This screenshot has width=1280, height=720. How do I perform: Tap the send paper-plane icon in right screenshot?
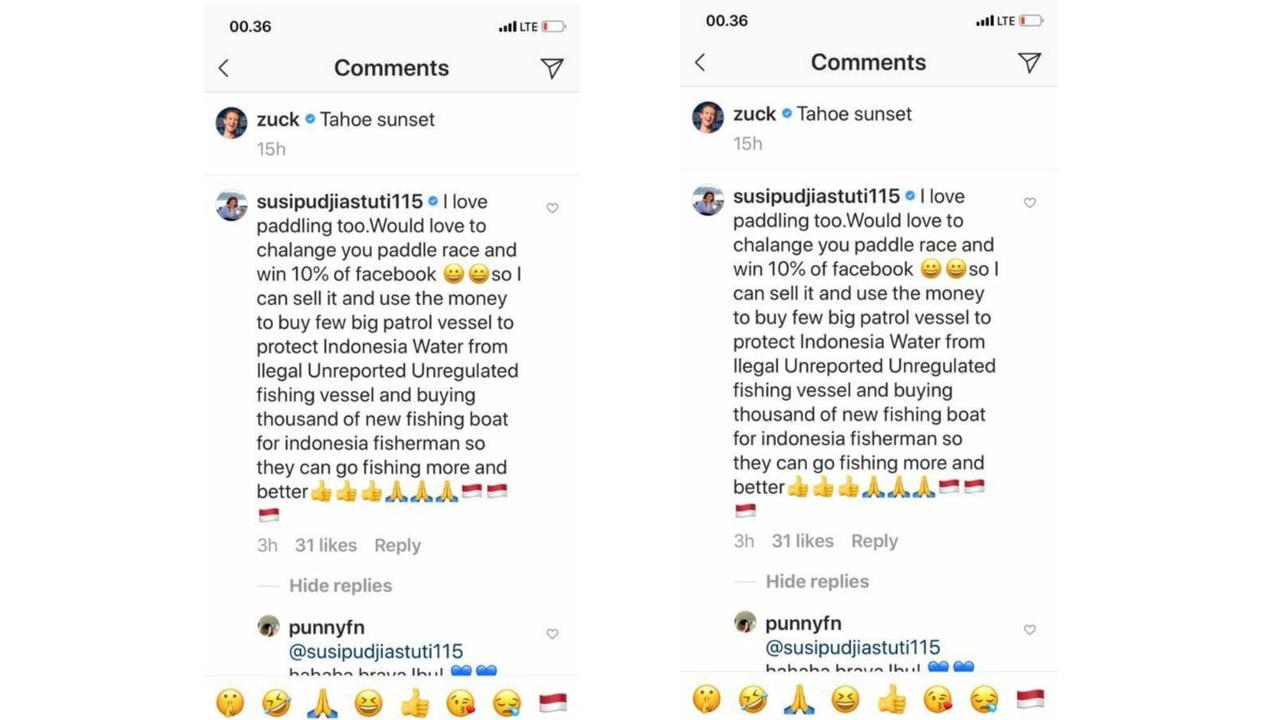pos(1029,62)
